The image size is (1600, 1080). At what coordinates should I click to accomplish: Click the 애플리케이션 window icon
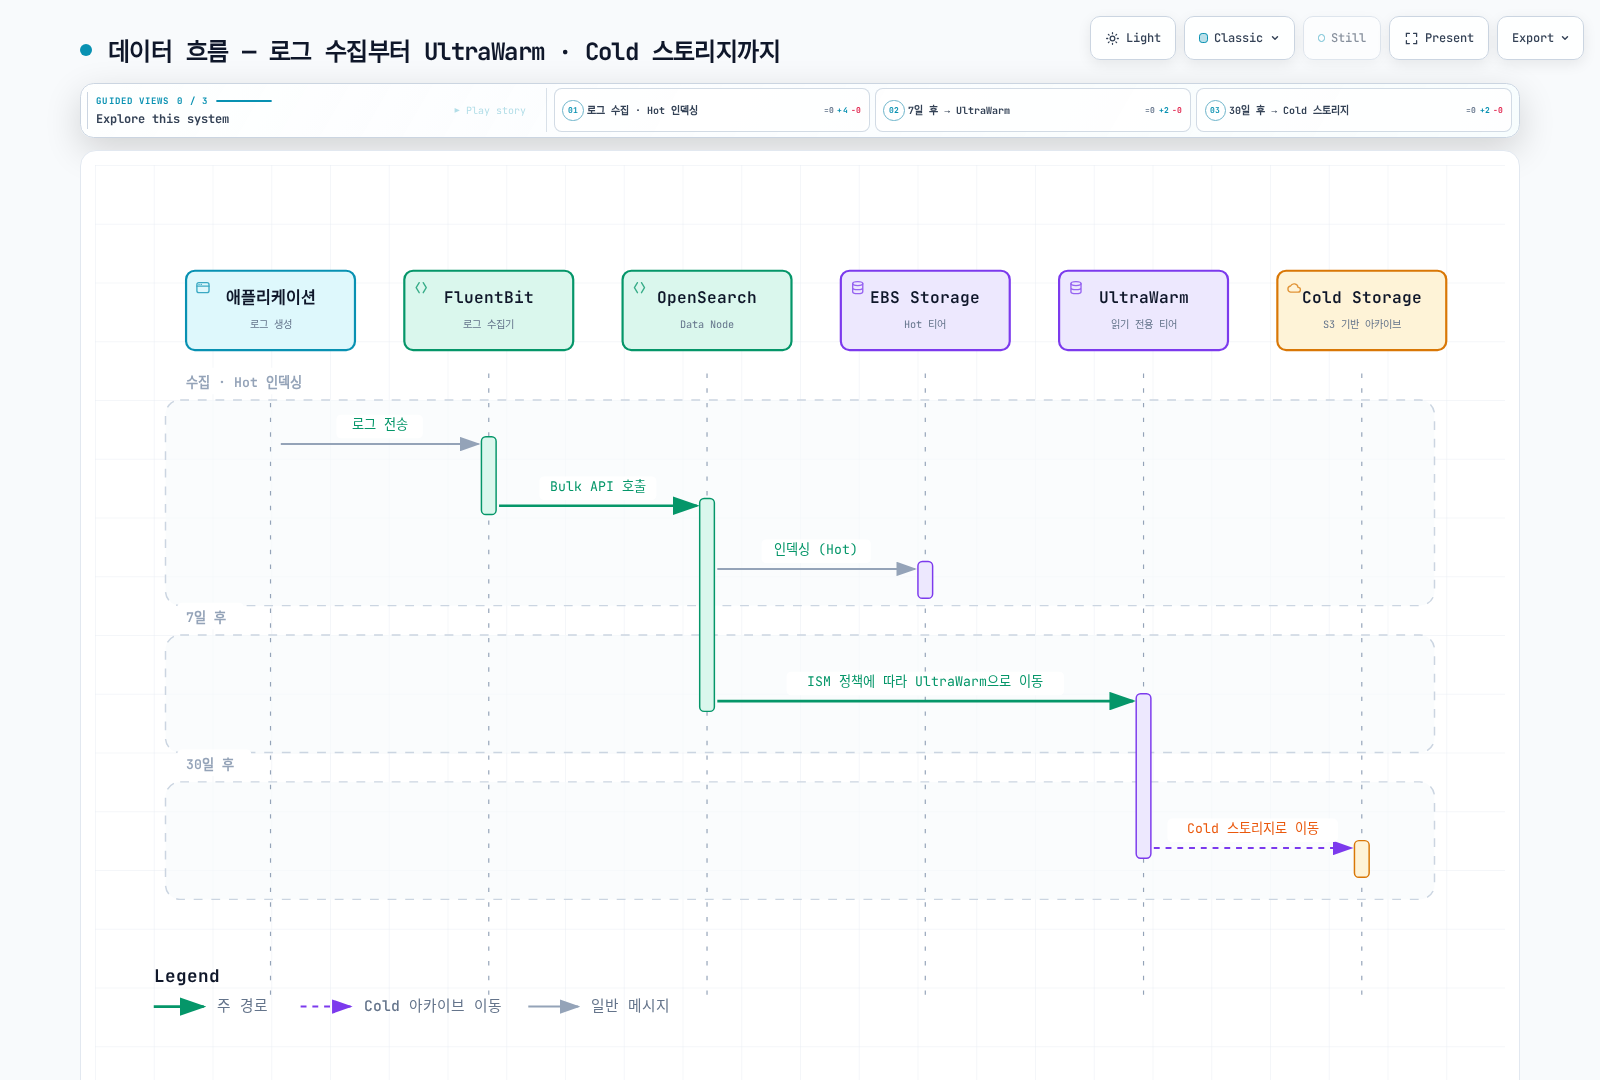pyautogui.click(x=203, y=288)
